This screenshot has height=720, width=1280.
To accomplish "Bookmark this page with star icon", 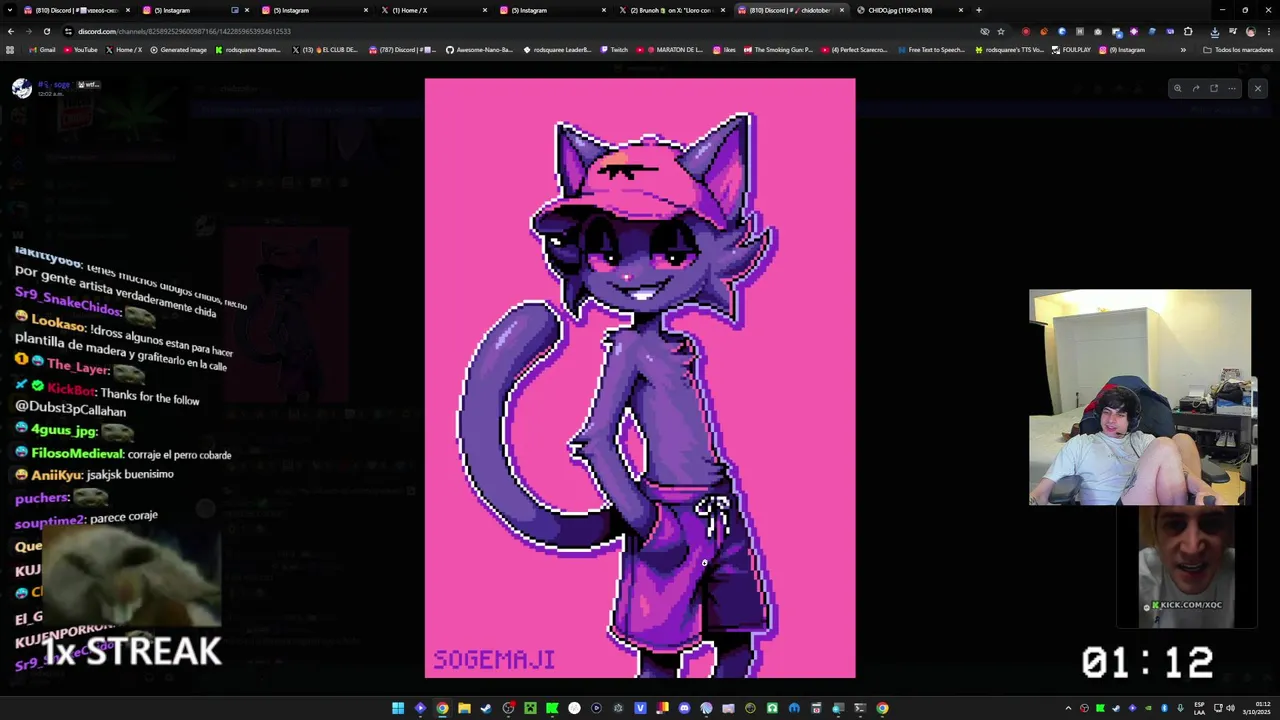I will coord(1001,31).
